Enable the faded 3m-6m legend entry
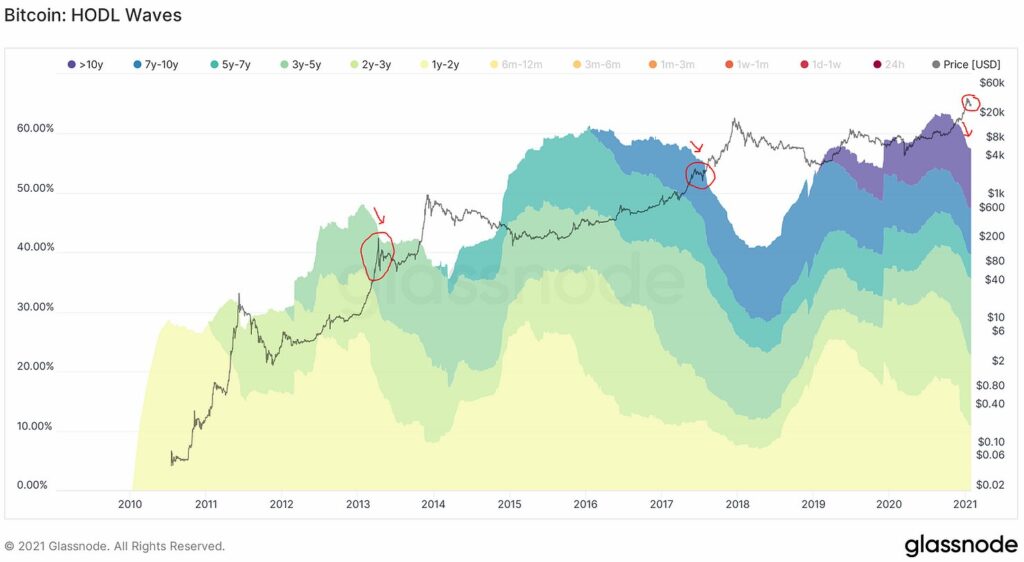 click(x=597, y=65)
